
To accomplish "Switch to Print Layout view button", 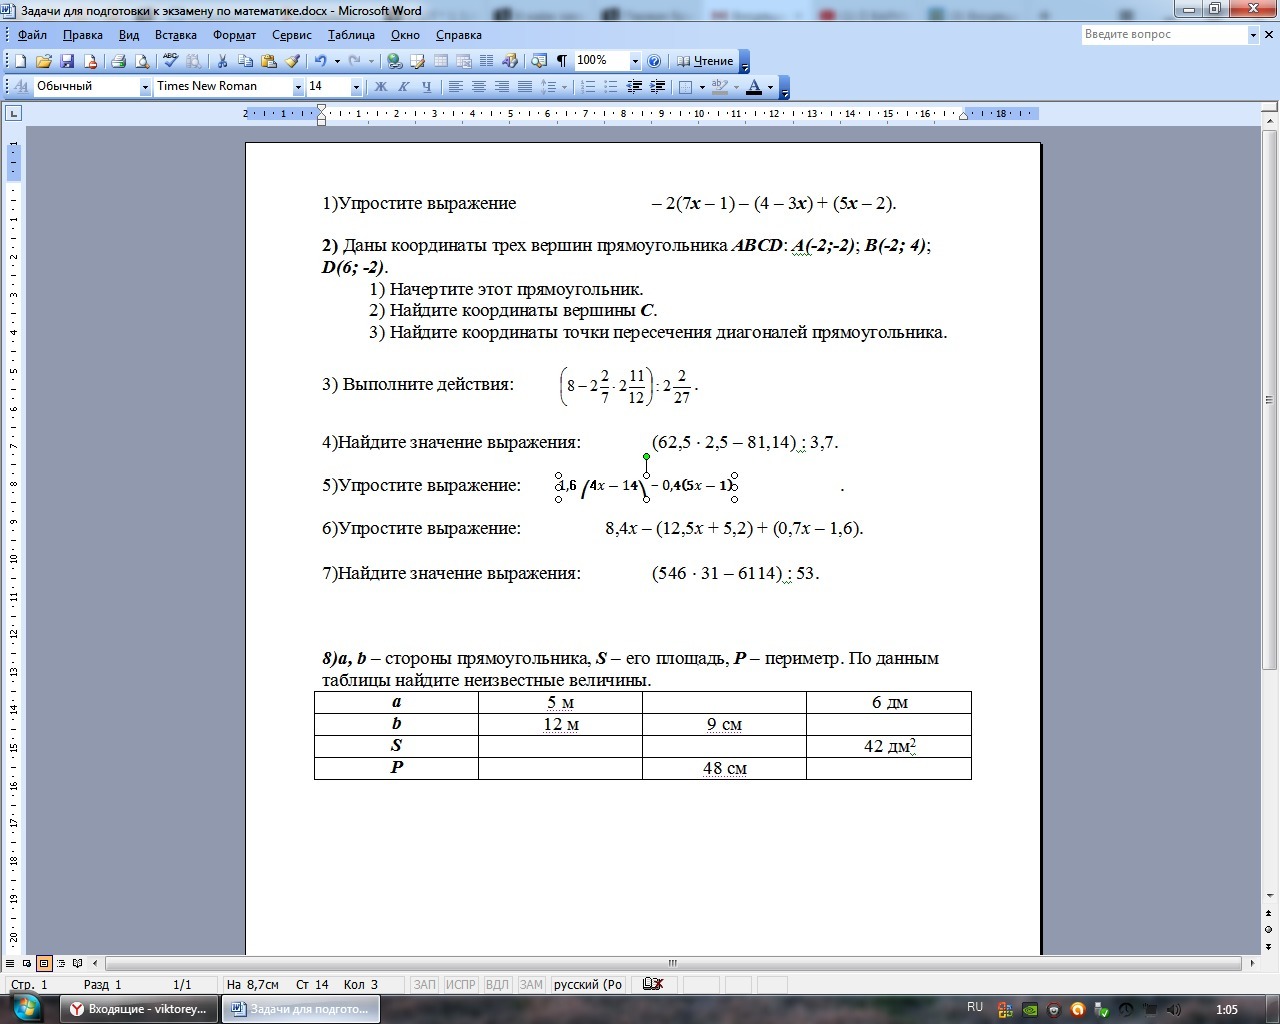I will [x=44, y=964].
